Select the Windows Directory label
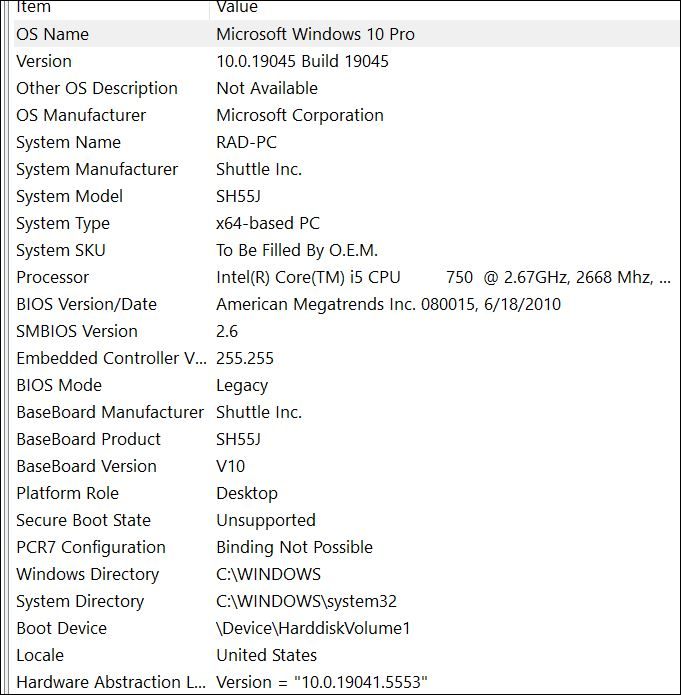 88,574
